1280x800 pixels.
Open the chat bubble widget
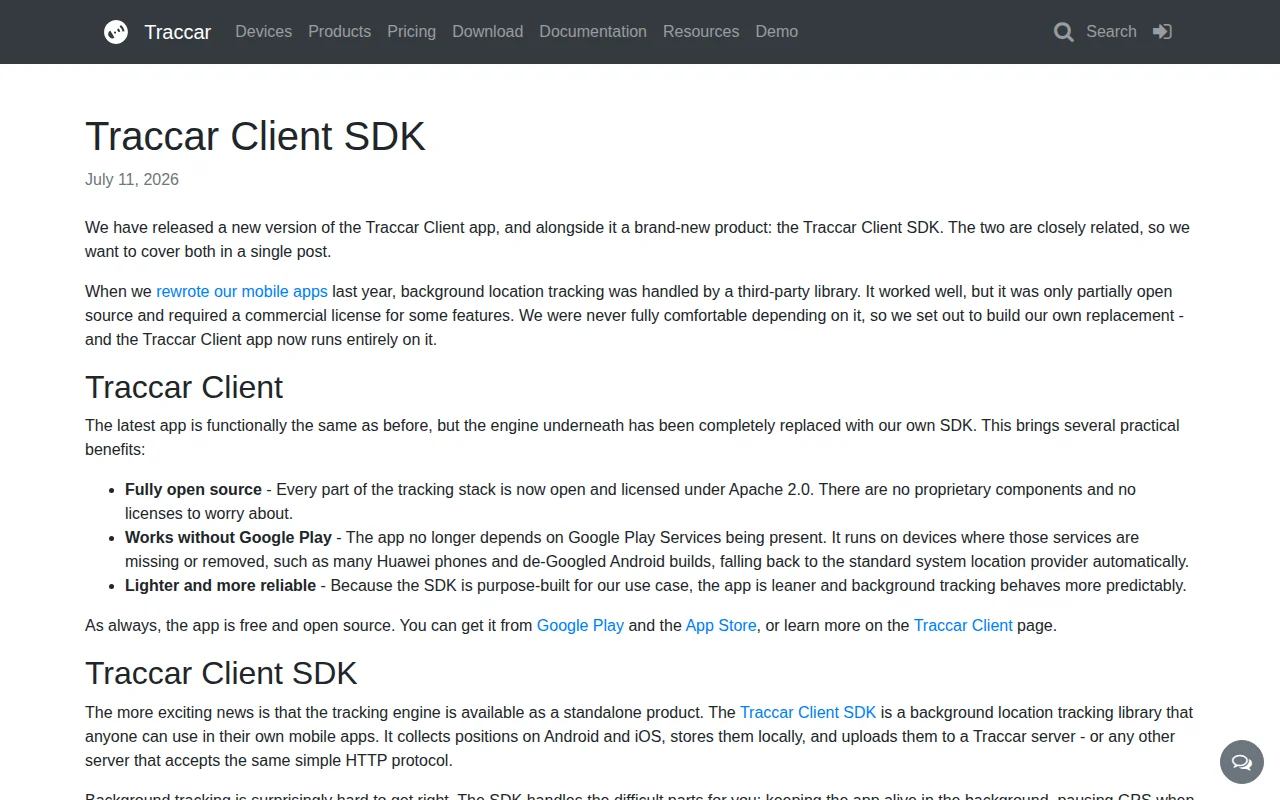1242,762
